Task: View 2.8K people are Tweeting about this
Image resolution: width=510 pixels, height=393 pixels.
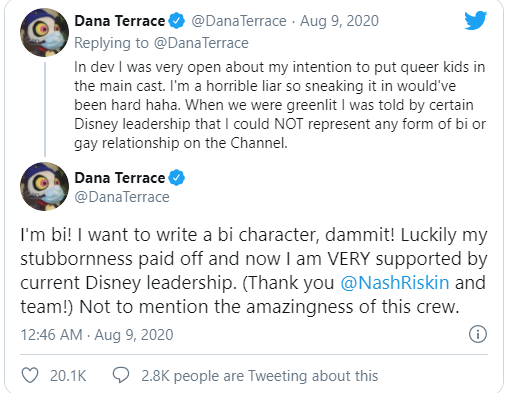Action: click(x=260, y=376)
